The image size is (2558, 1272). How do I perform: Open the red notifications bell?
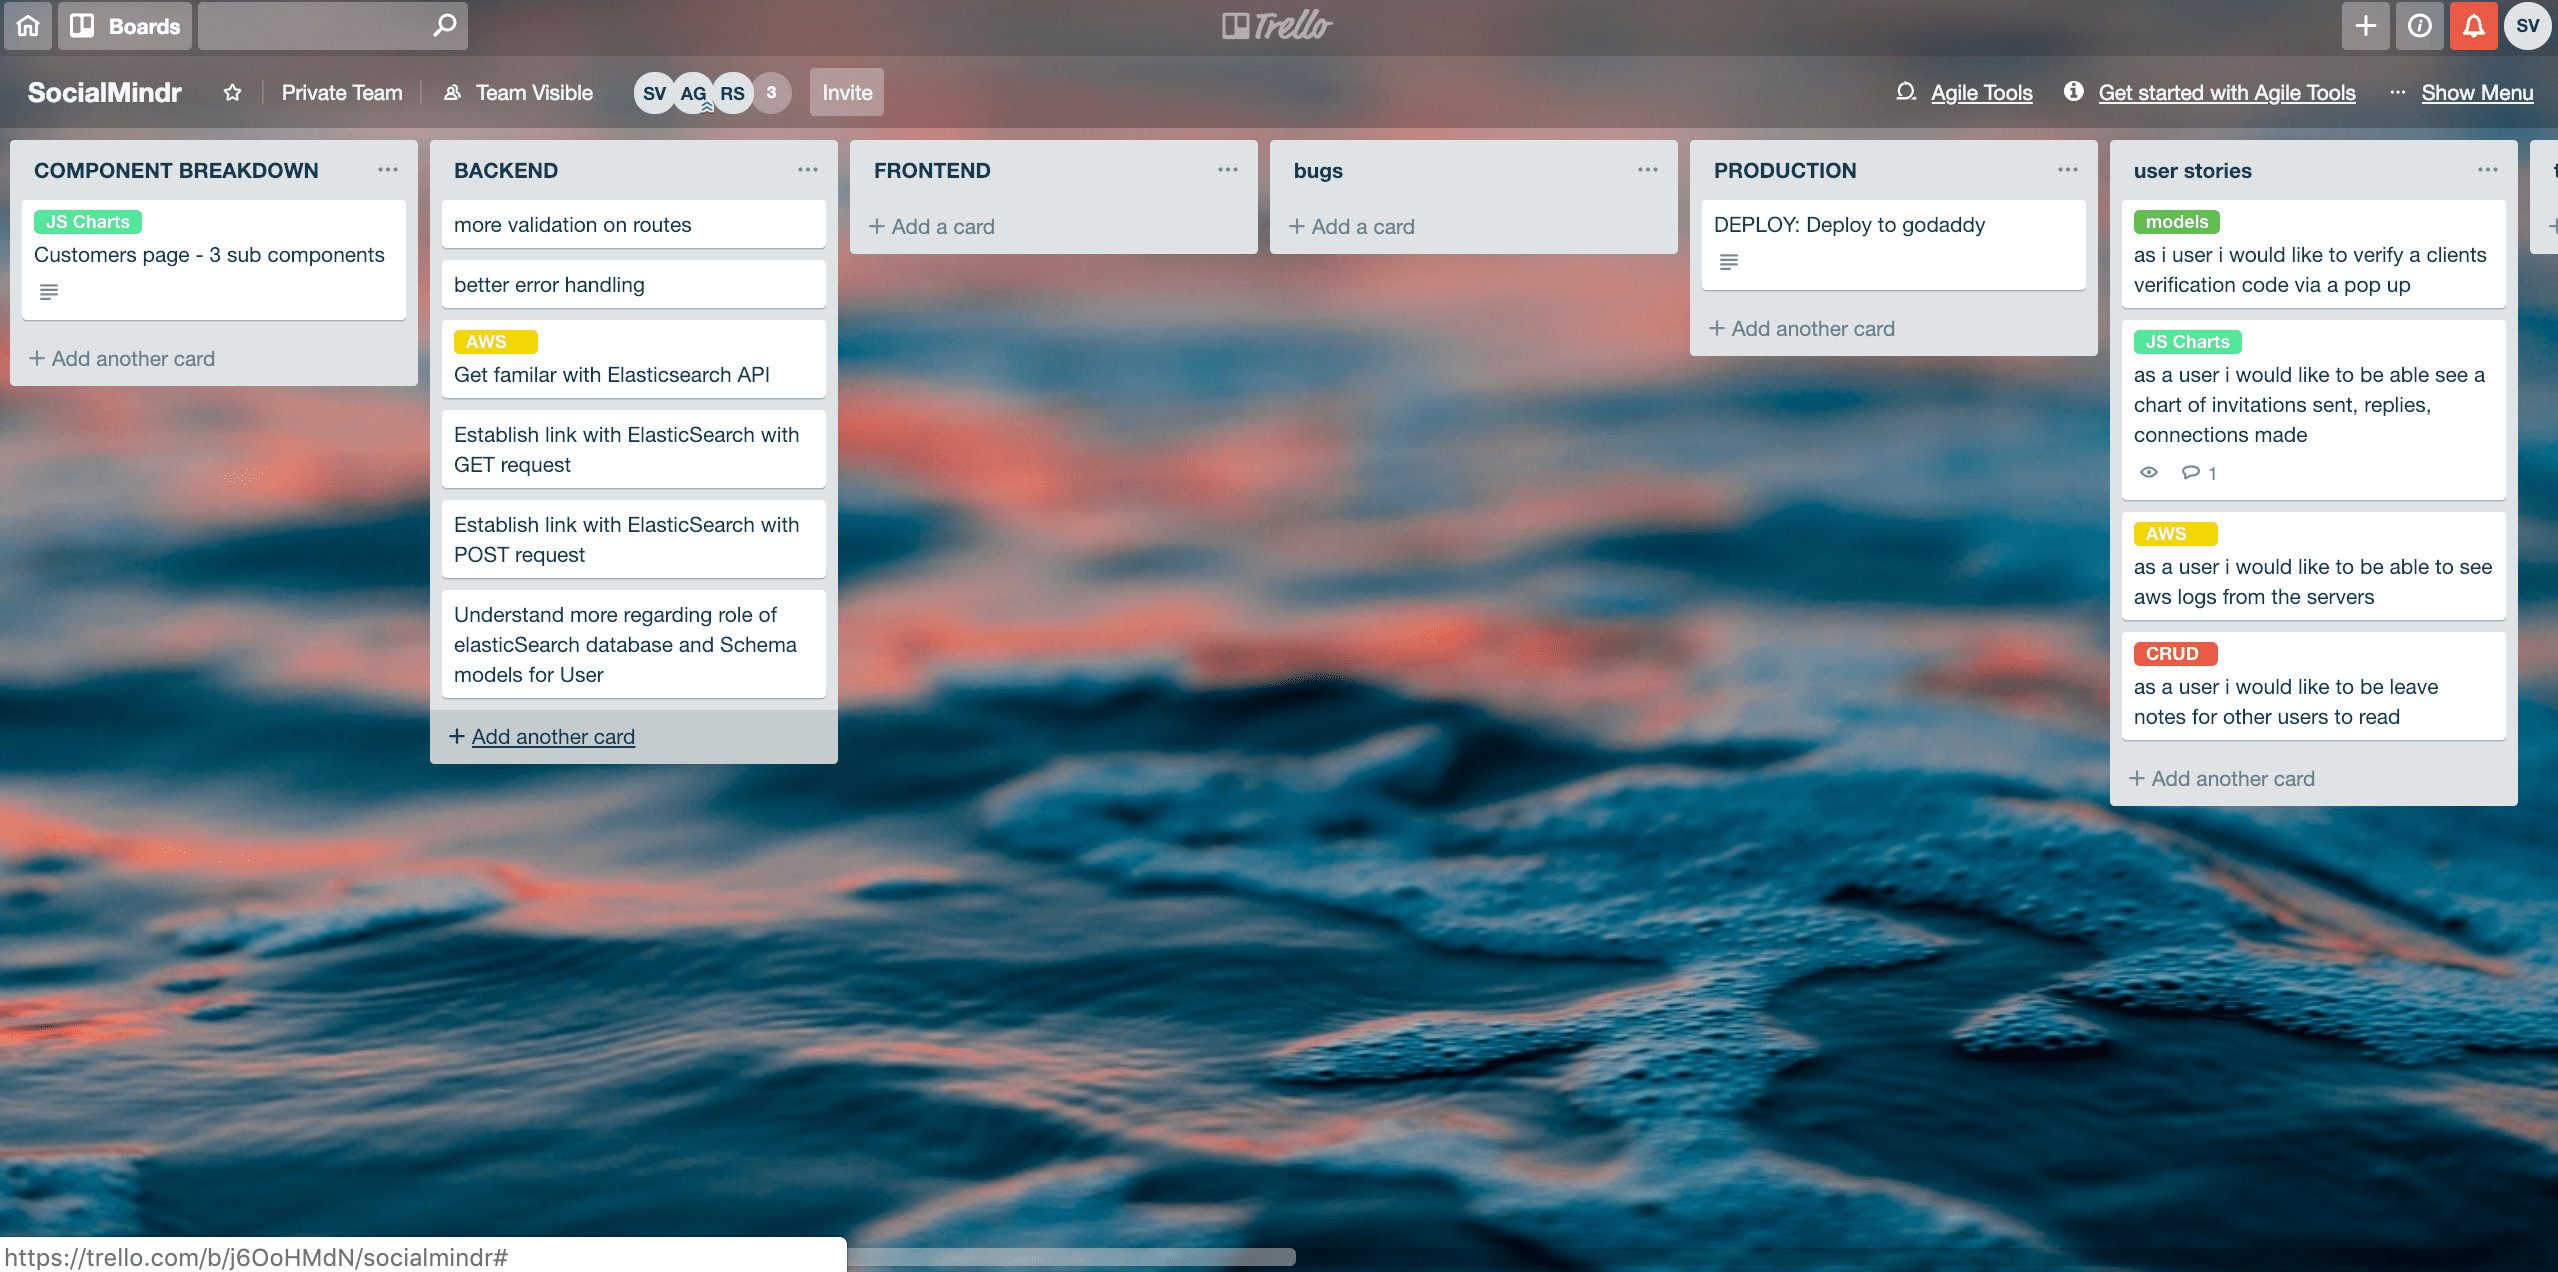coord(2474,26)
